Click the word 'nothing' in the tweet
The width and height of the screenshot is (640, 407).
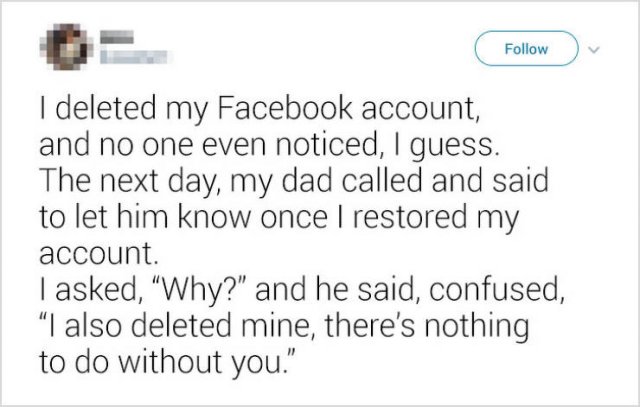477,327
